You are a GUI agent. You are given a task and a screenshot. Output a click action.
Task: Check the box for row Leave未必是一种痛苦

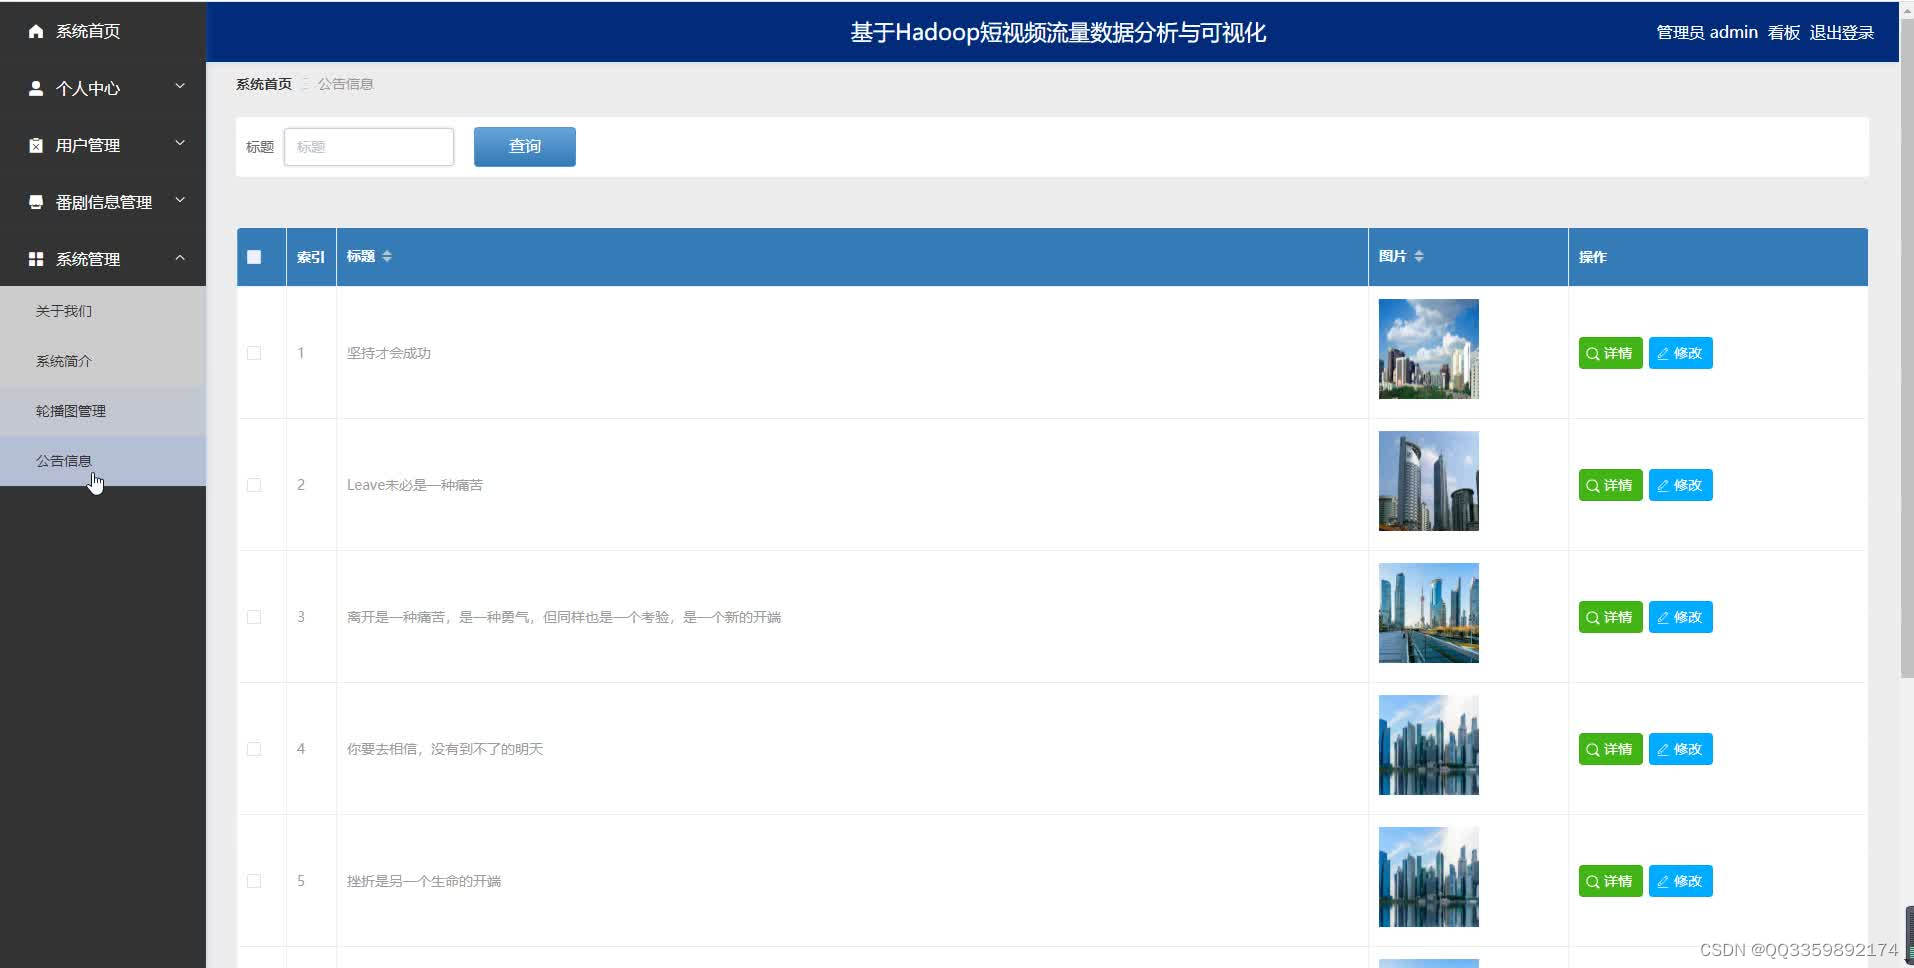click(254, 485)
